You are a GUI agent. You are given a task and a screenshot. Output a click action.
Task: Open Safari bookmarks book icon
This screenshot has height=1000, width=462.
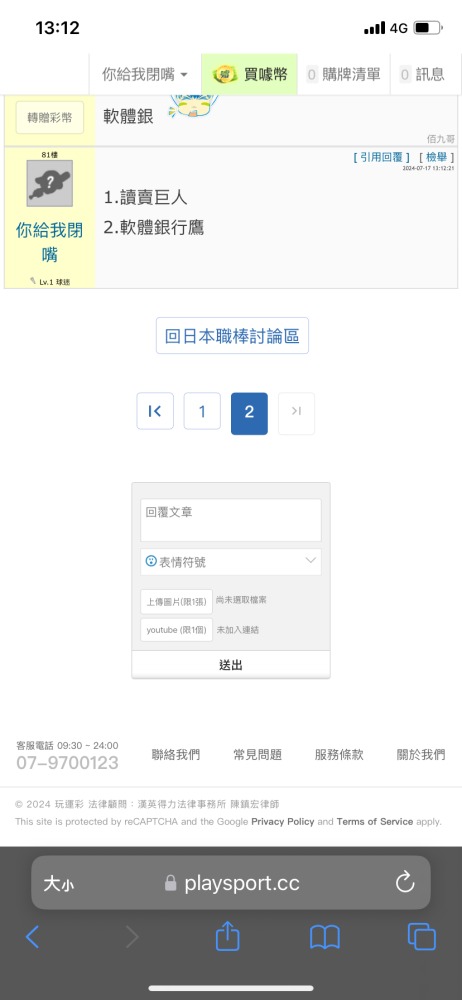pyautogui.click(x=324, y=937)
